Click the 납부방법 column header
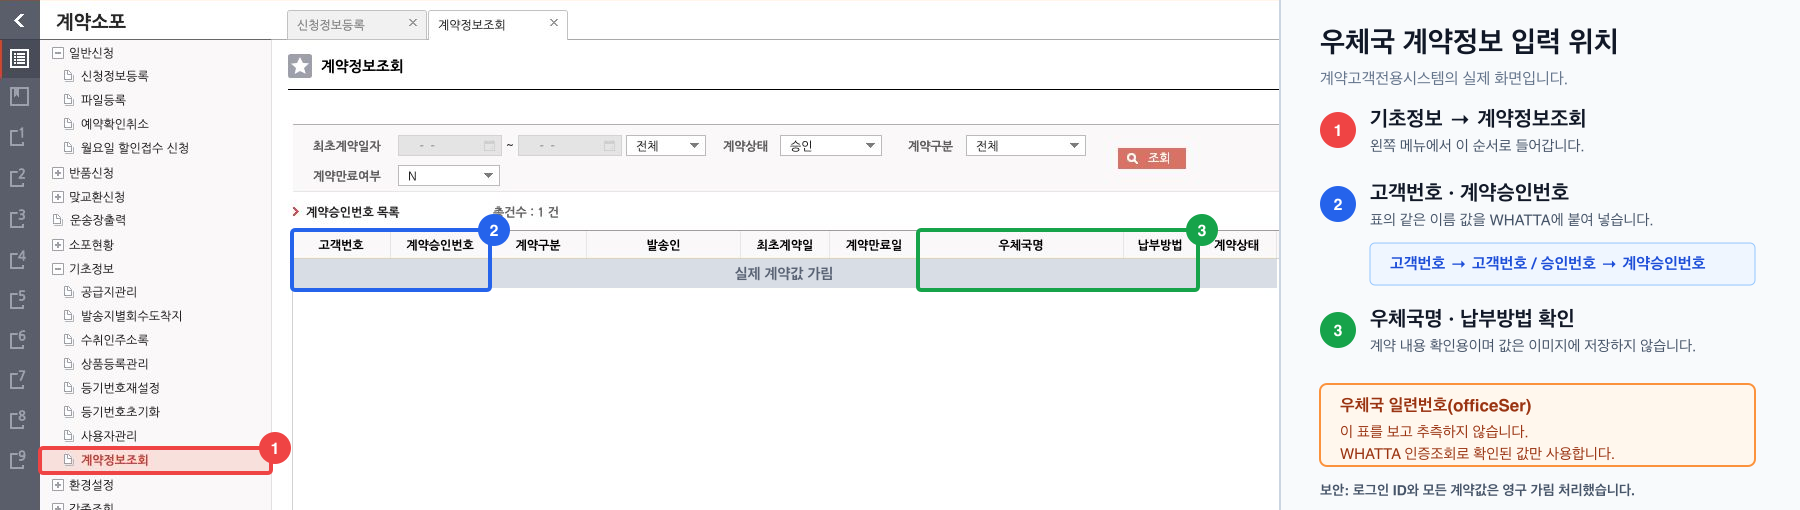 [x=1160, y=245]
